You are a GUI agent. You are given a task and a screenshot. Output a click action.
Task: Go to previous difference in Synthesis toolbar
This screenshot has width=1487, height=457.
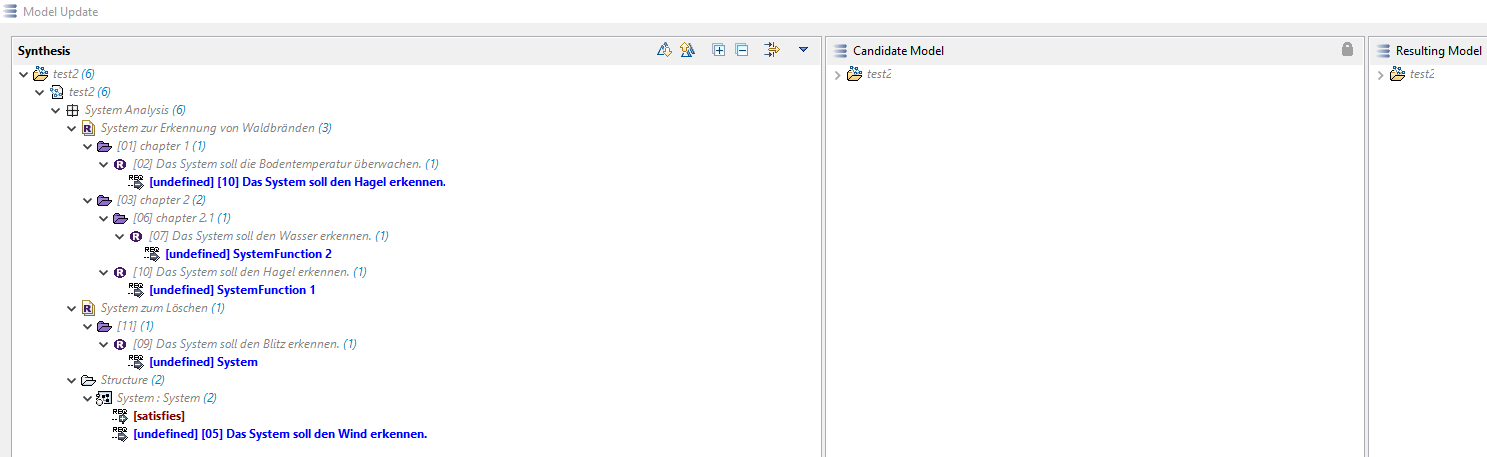[x=687, y=50]
